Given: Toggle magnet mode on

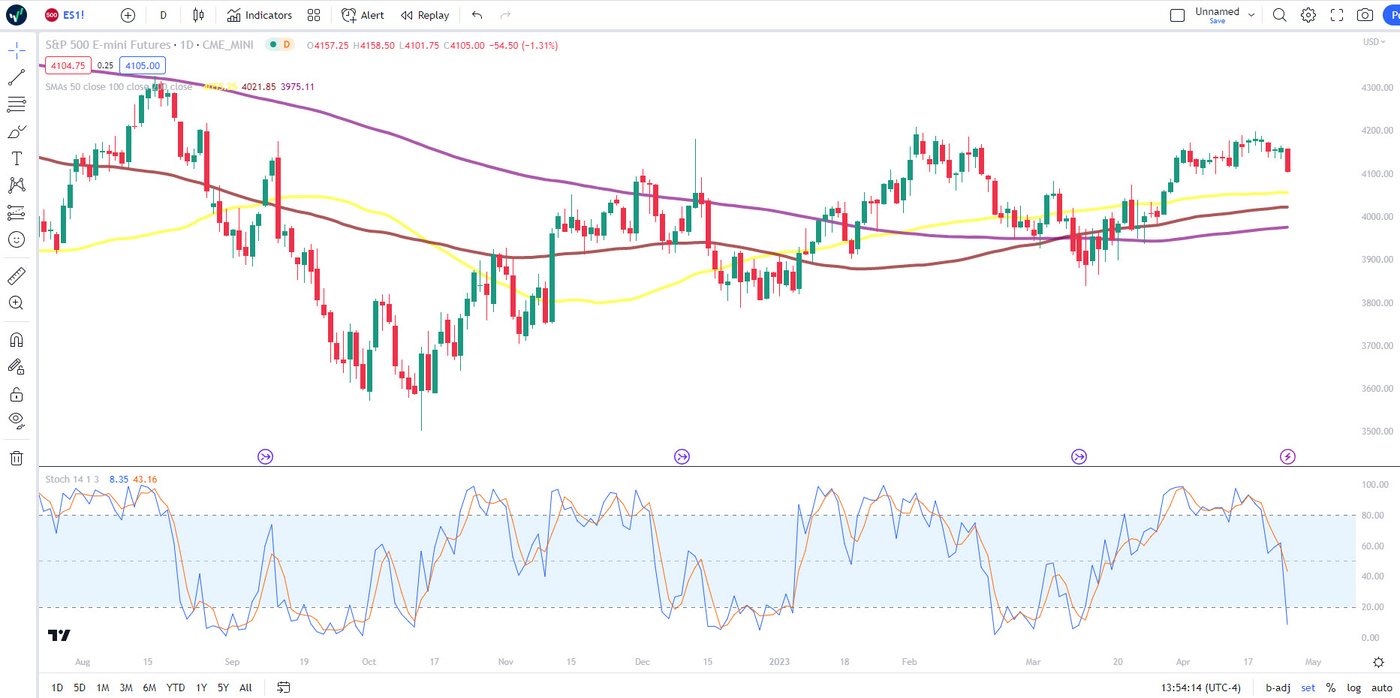Looking at the screenshot, I should point(17,340).
